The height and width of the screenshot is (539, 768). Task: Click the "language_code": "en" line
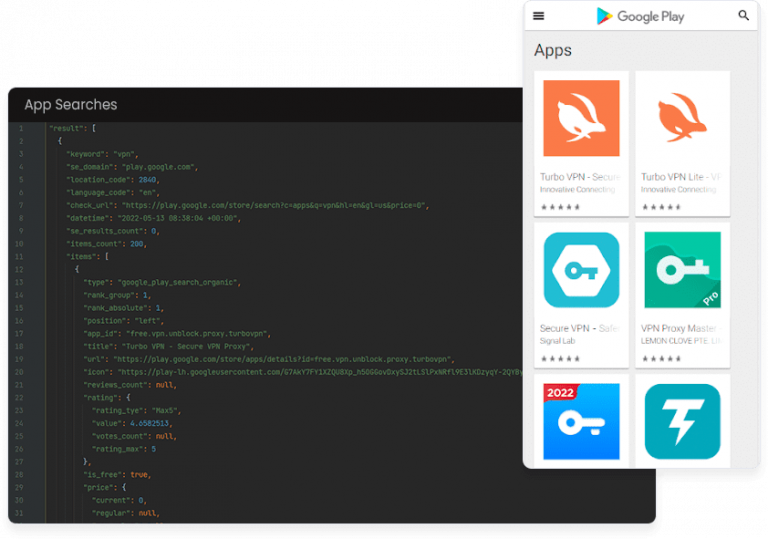tap(113, 193)
